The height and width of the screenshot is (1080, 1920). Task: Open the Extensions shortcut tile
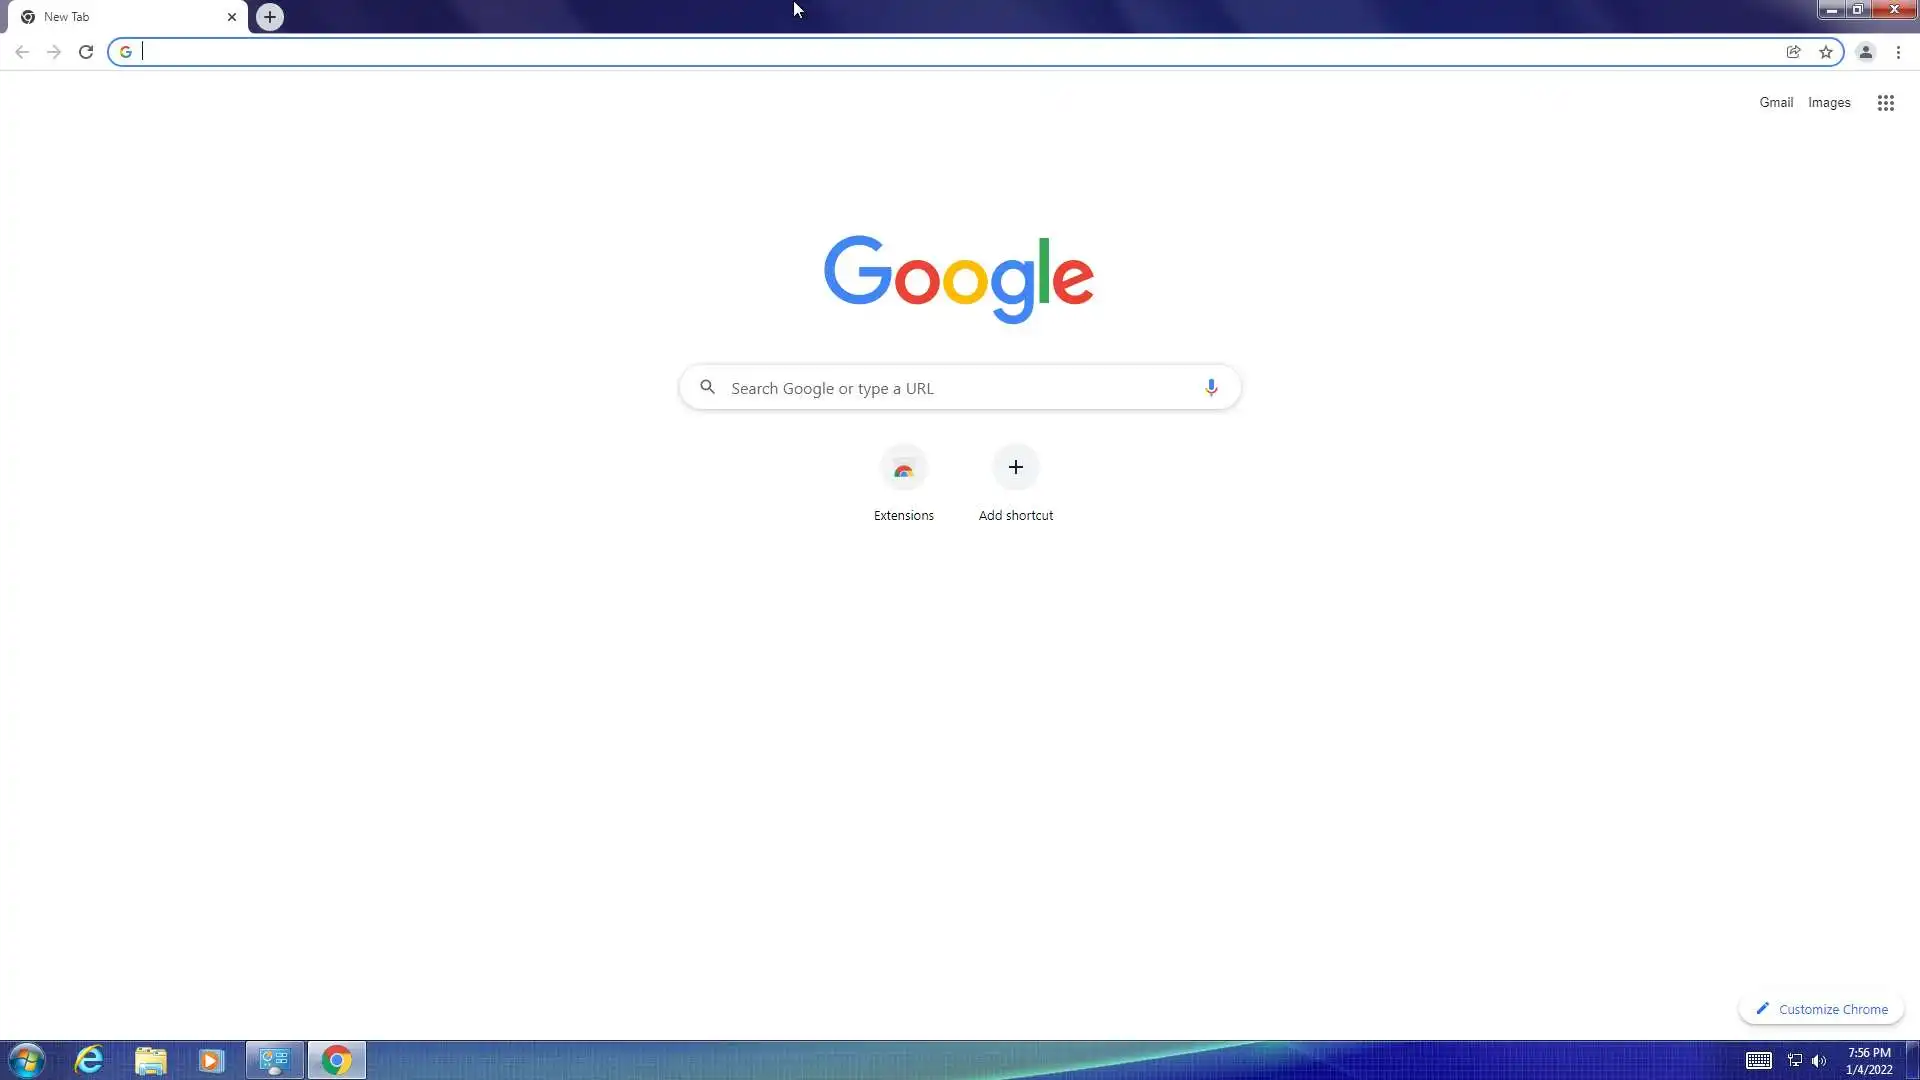click(903, 469)
